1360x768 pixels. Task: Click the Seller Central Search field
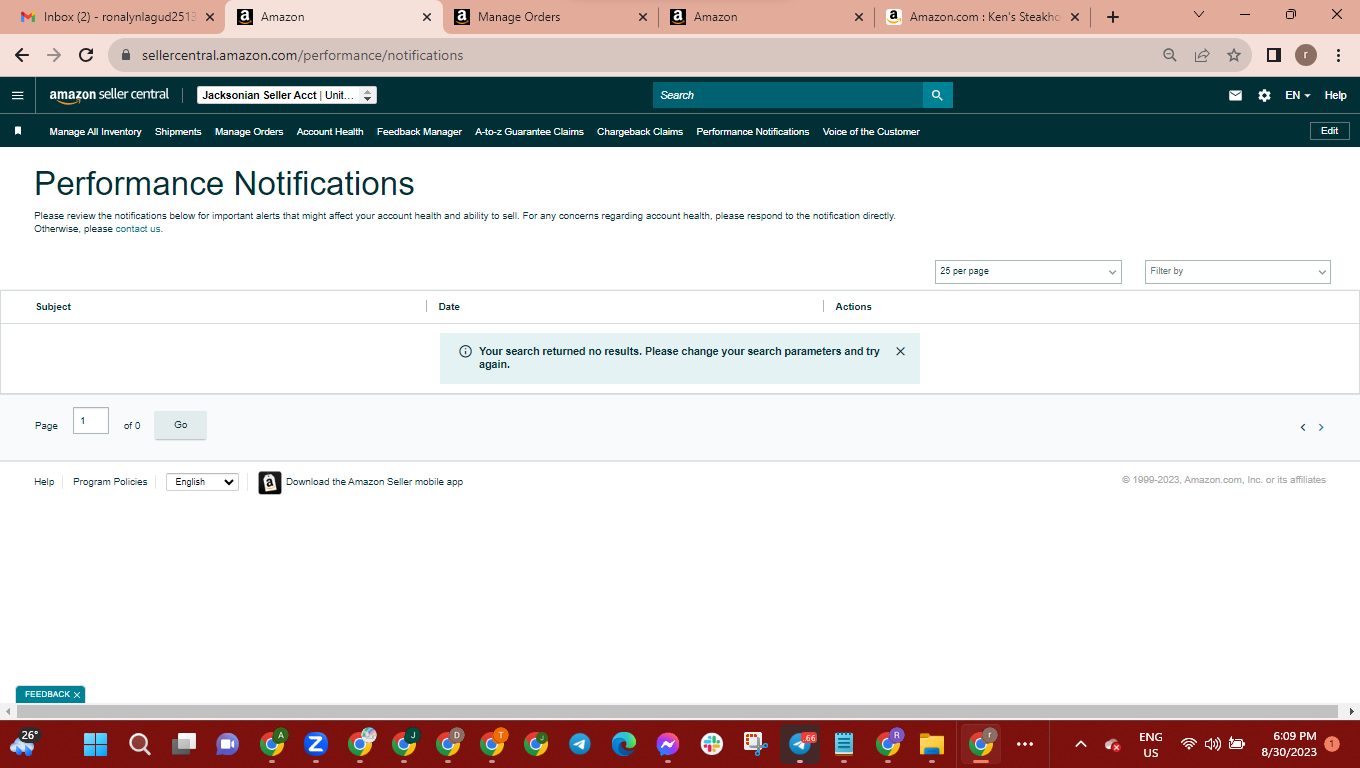tap(788, 95)
